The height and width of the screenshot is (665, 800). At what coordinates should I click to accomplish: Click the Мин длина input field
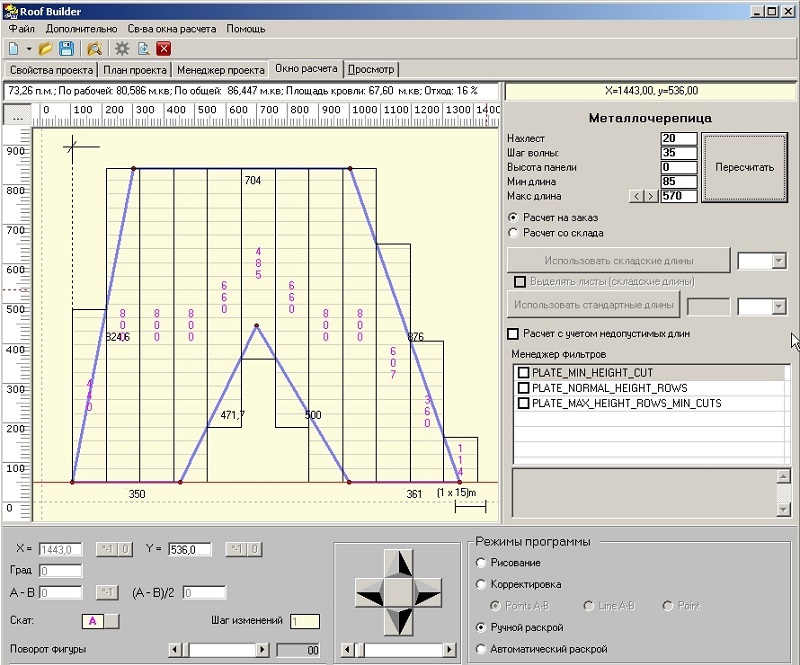click(679, 181)
